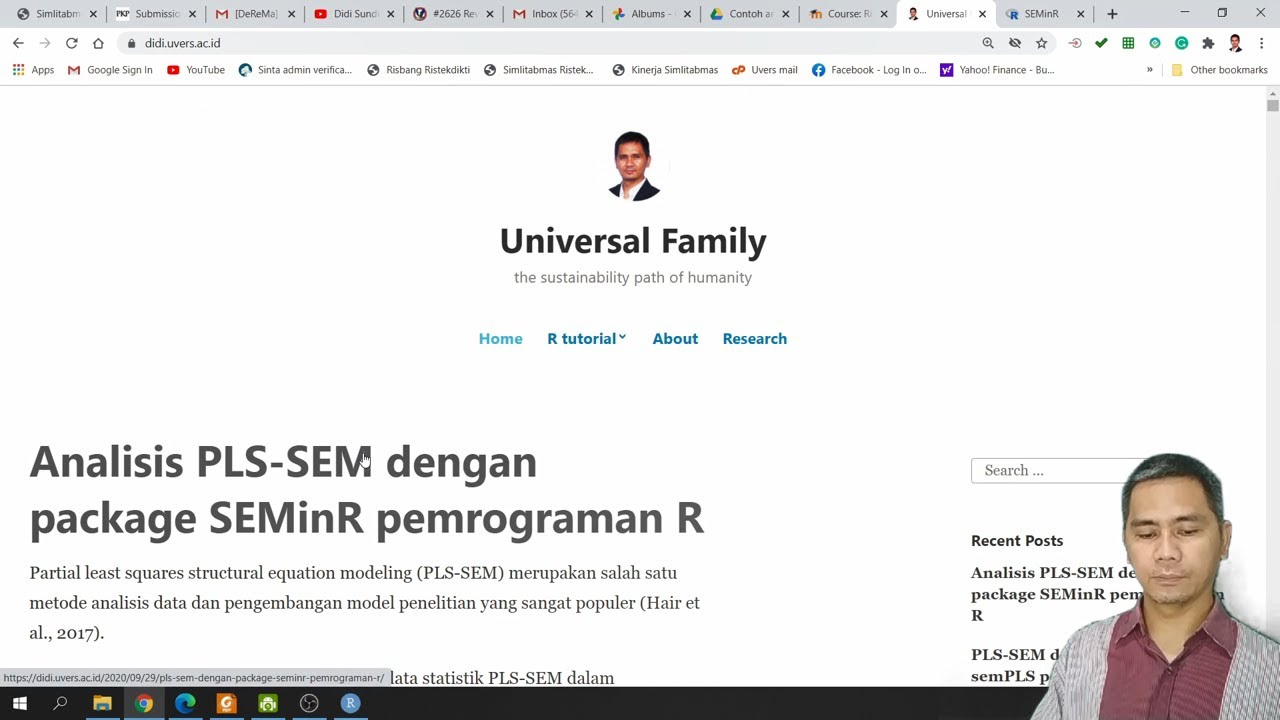This screenshot has height=720, width=1280.
Task: Open the Uvers mail bookmark
Action: tap(765, 70)
